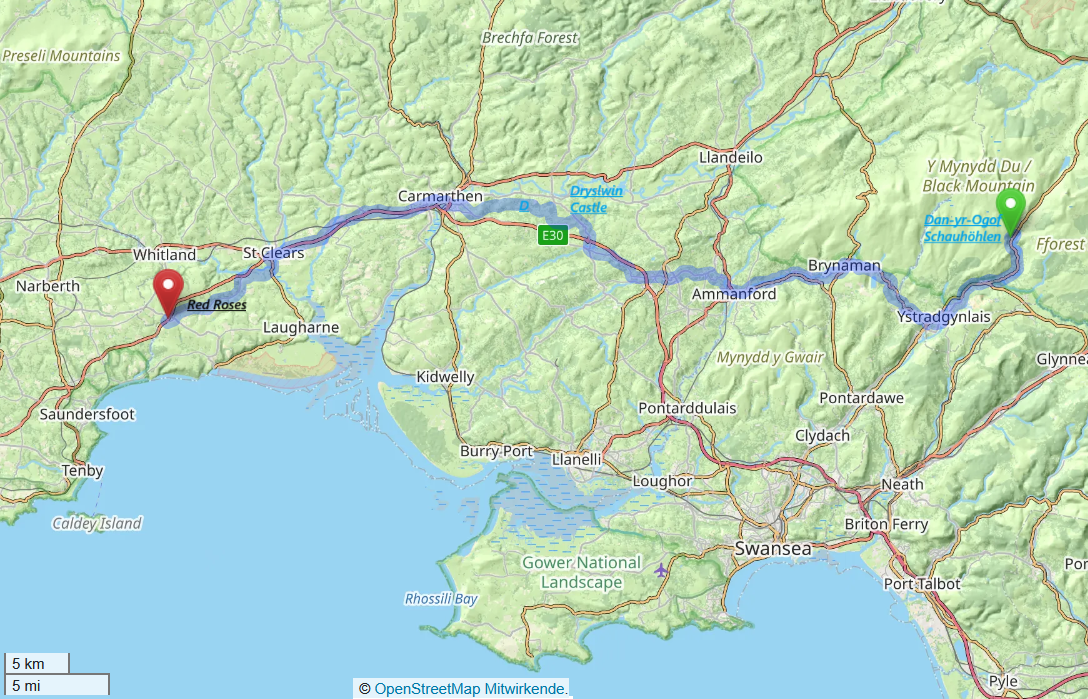Viewport: 1088px width, 699px height.
Task: Click the Carmarthen town label
Action: 440,196
